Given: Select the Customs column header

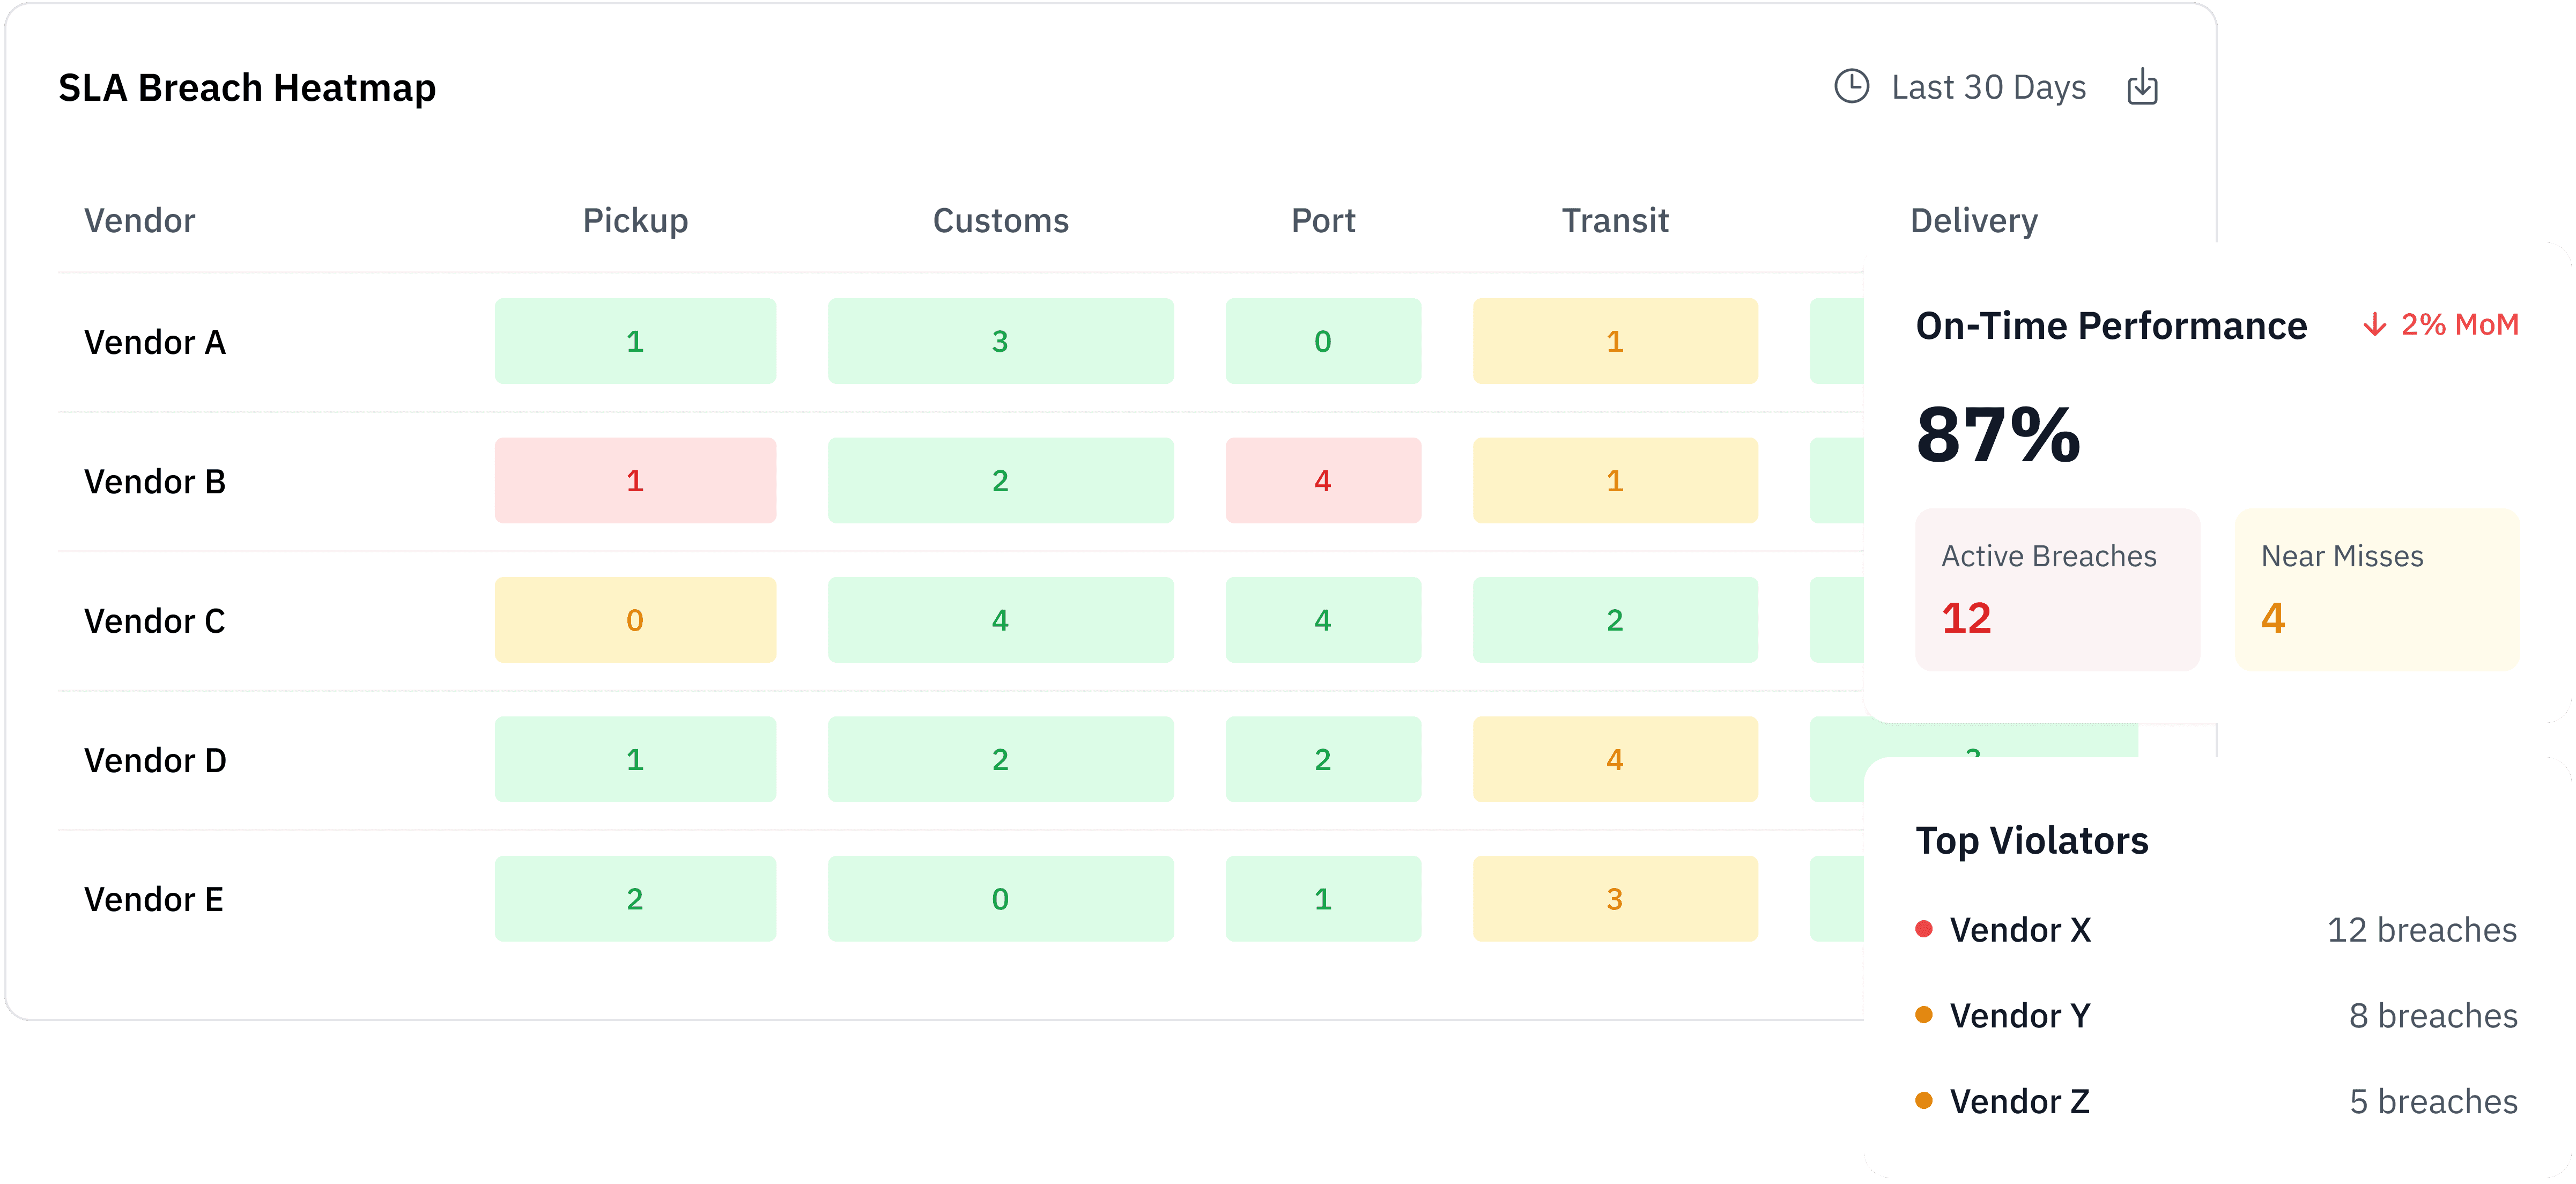Looking at the screenshot, I should pos(1000,221).
